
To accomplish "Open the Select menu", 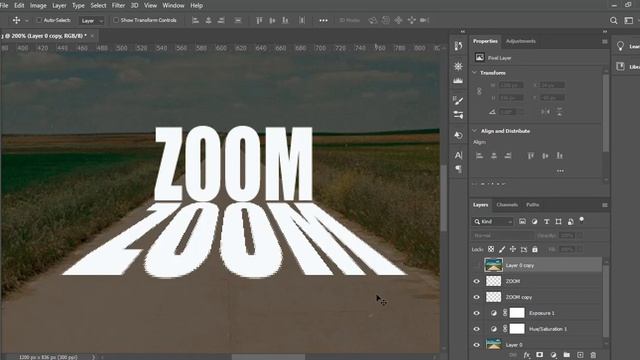I will [98, 6].
